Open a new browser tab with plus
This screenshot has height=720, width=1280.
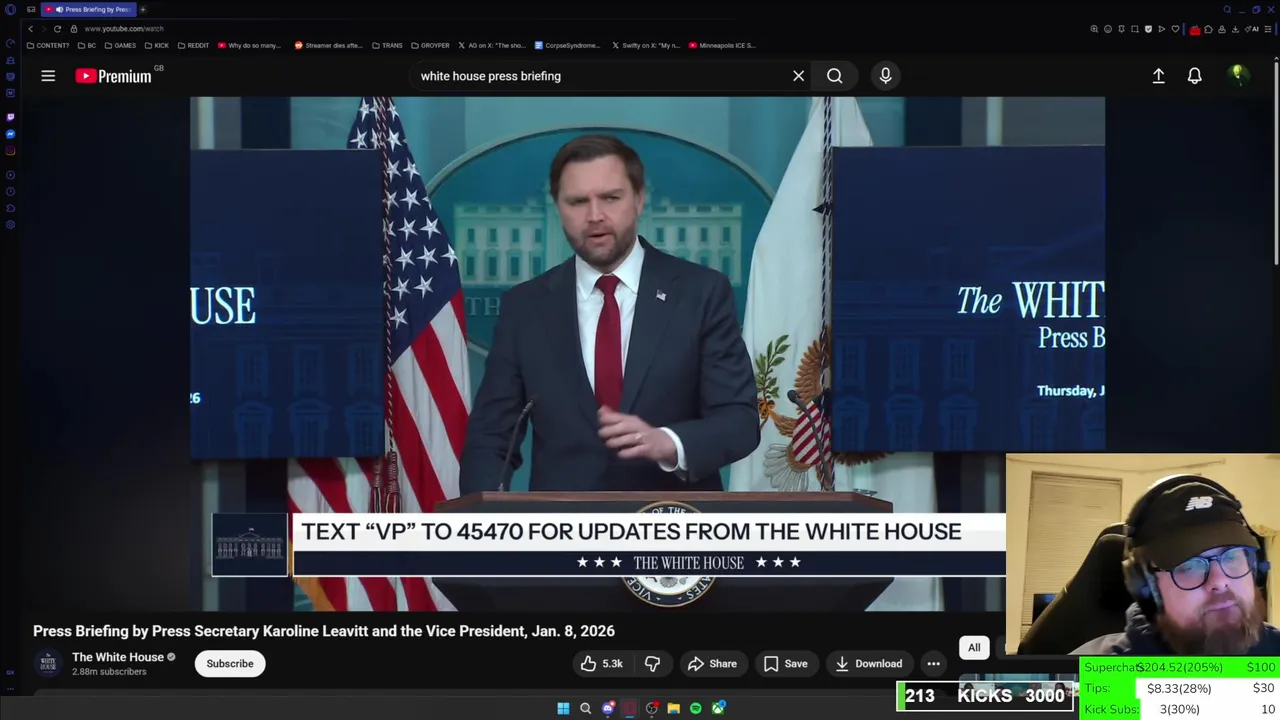point(143,9)
